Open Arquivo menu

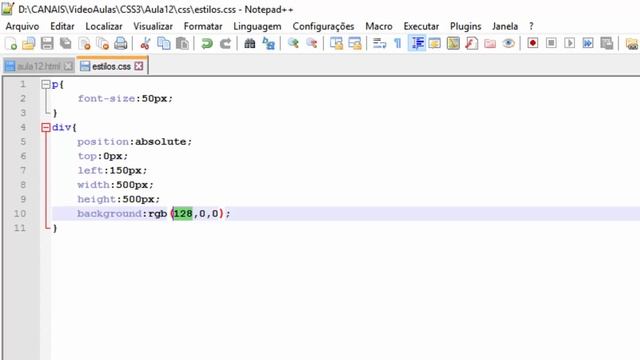22,26
